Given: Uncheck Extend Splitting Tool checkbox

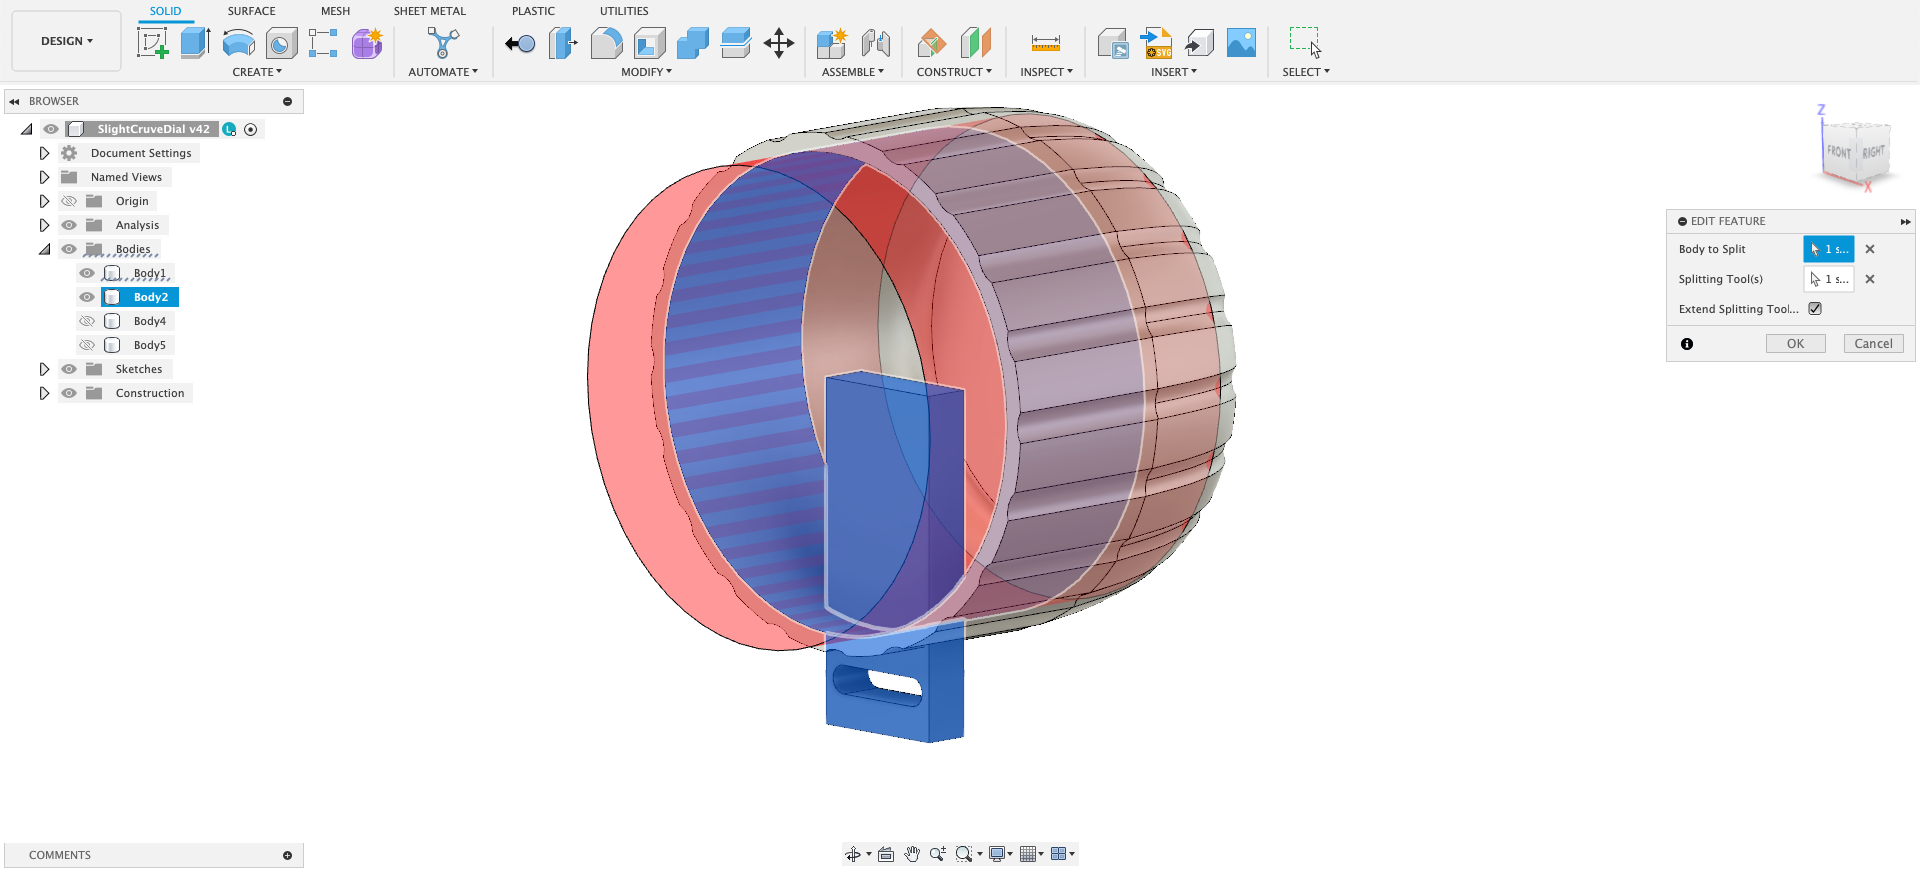Looking at the screenshot, I should 1815,309.
